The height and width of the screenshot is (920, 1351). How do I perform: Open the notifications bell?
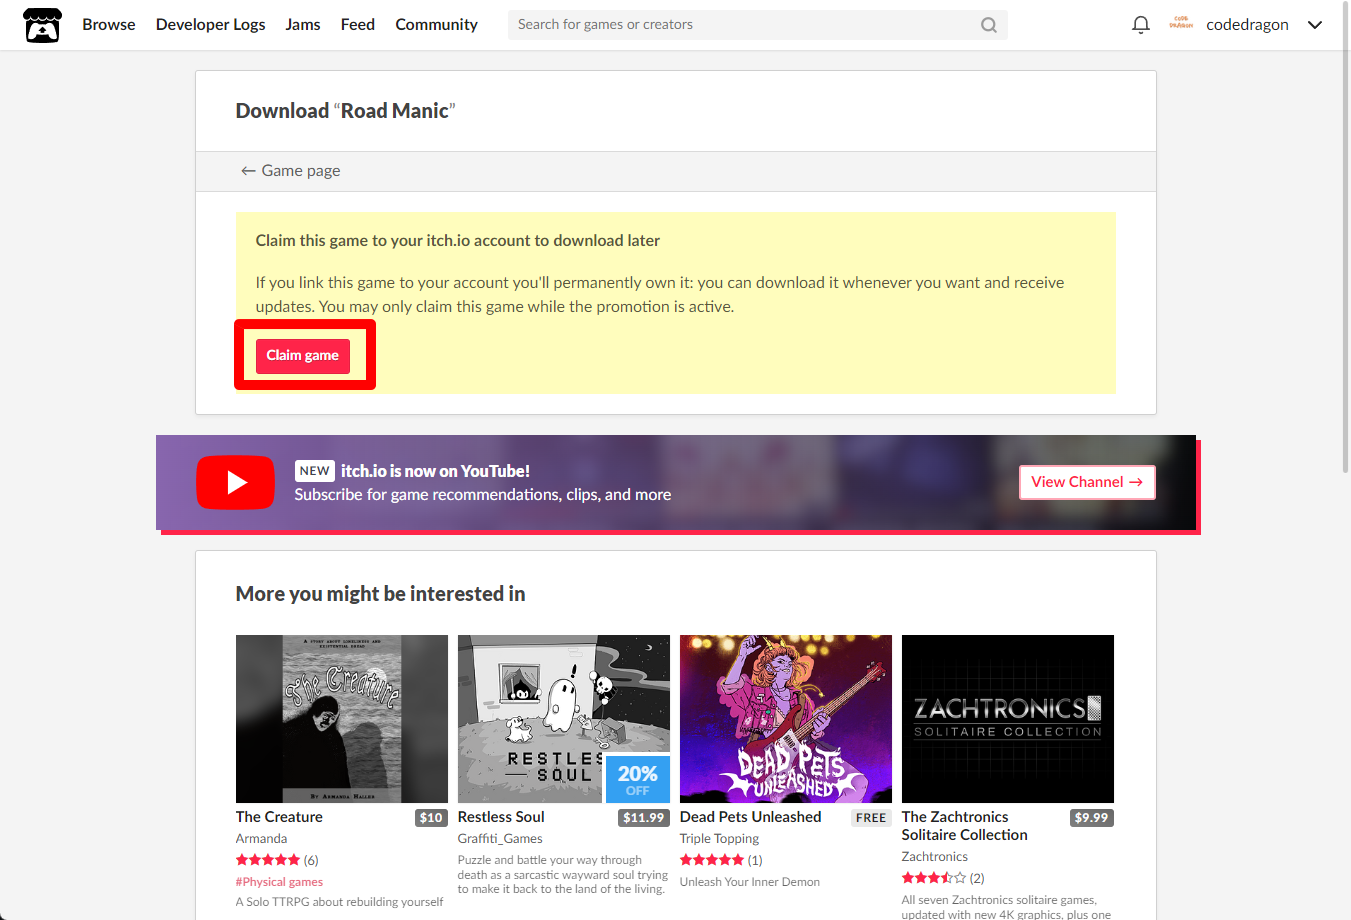click(1140, 25)
